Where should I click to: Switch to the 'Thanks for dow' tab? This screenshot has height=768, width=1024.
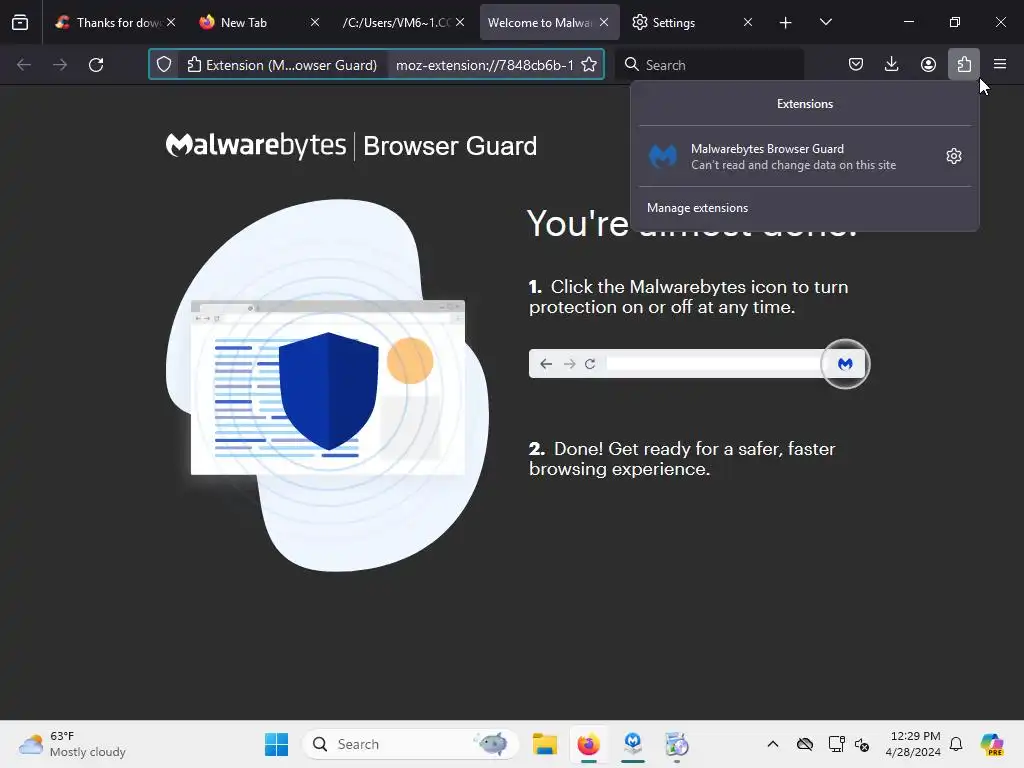(108, 22)
